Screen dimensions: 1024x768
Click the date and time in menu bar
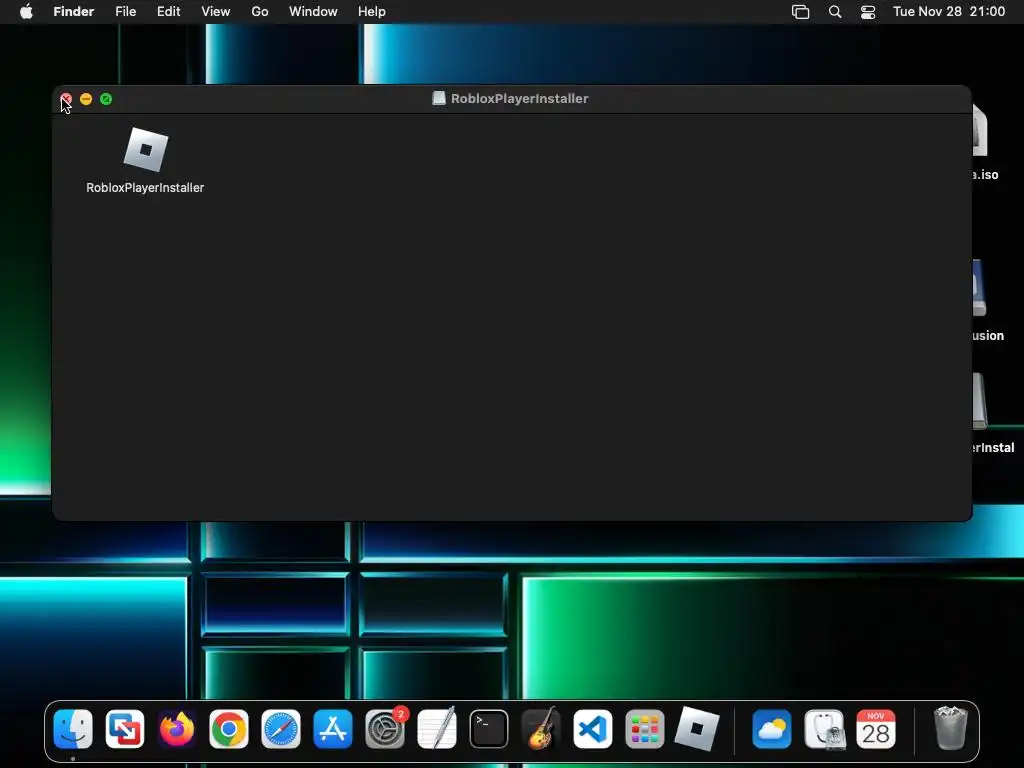[x=949, y=12]
